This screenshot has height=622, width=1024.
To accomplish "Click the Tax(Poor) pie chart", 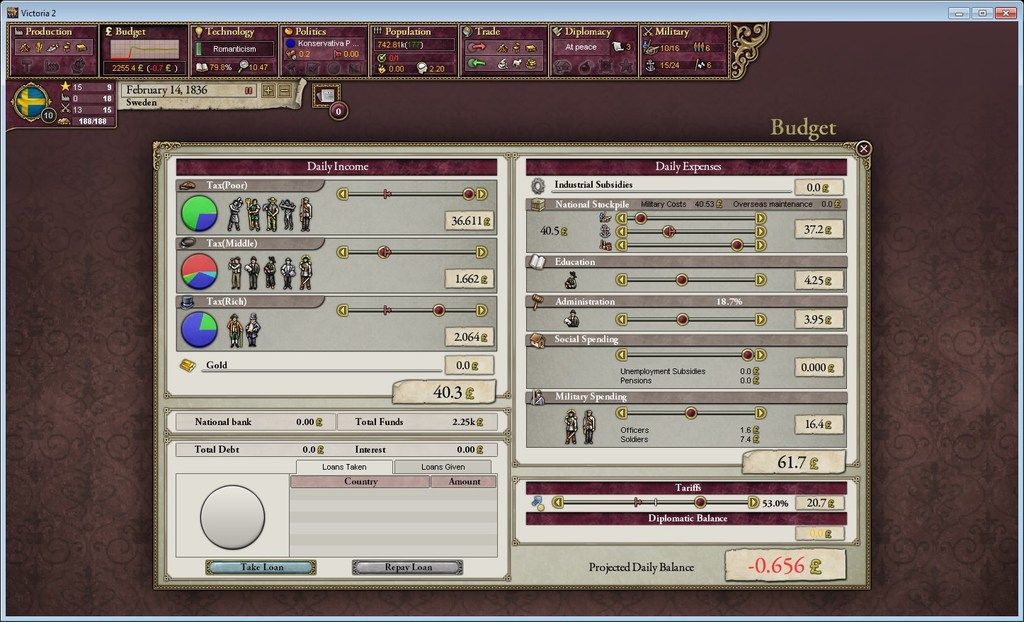I will pyautogui.click(x=199, y=213).
